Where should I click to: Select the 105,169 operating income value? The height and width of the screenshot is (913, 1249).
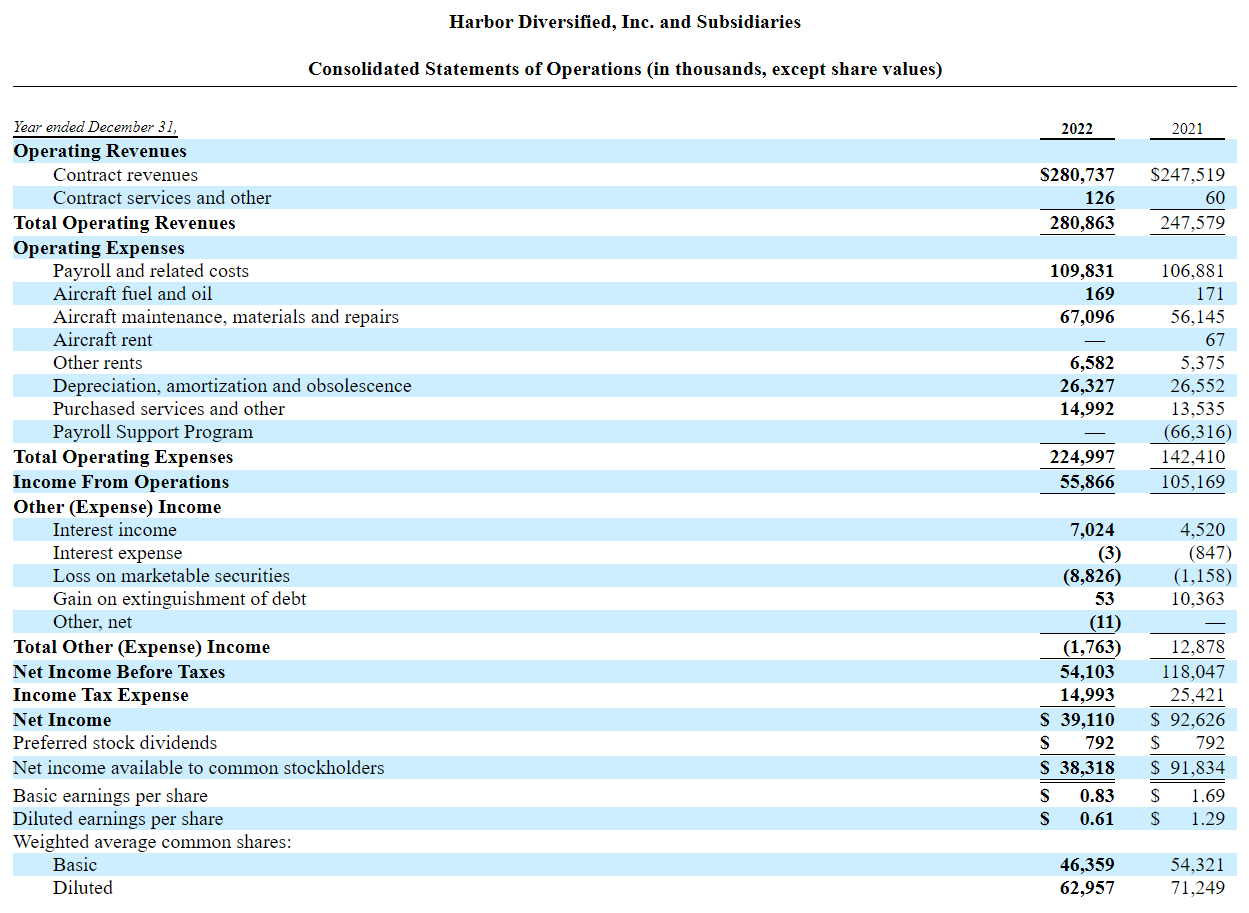pos(1192,482)
